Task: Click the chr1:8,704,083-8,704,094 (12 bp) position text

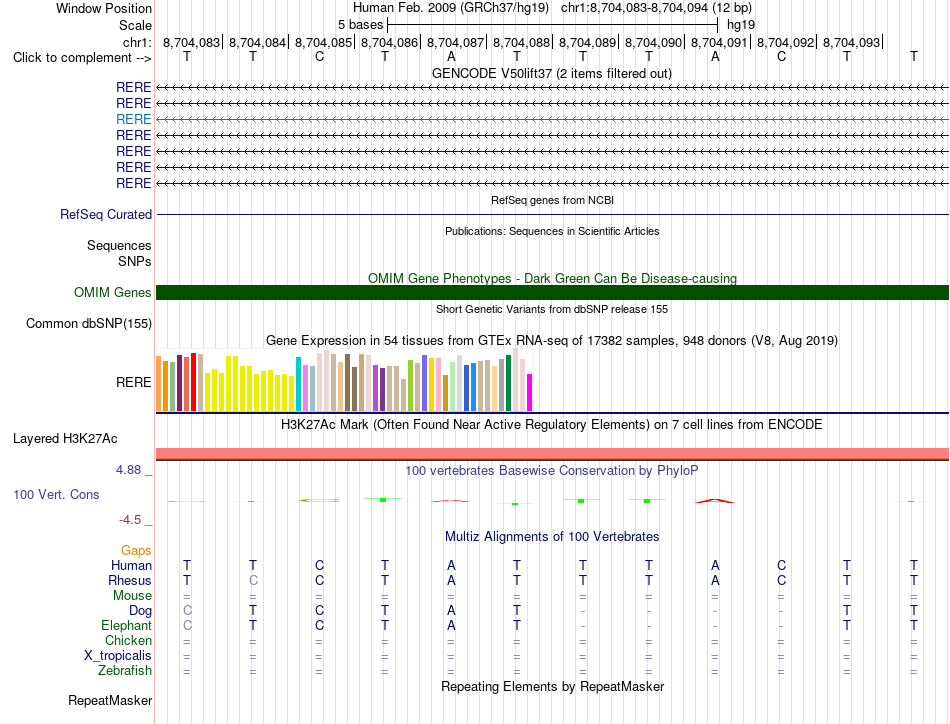Action: coord(656,8)
